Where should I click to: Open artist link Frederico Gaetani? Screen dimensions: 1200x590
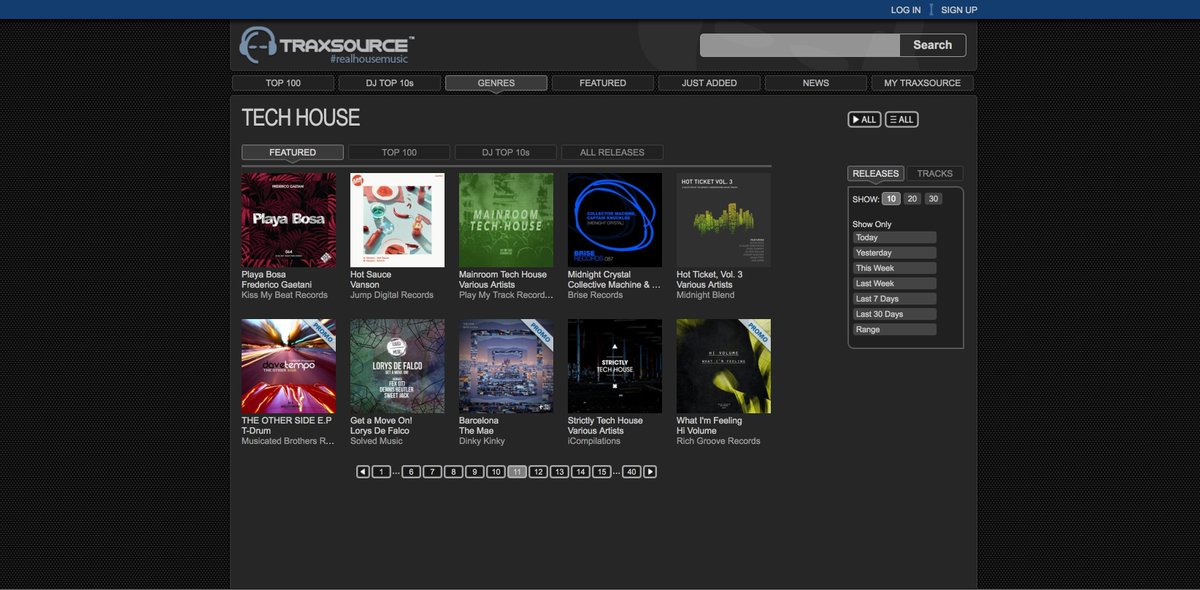[x=277, y=285]
